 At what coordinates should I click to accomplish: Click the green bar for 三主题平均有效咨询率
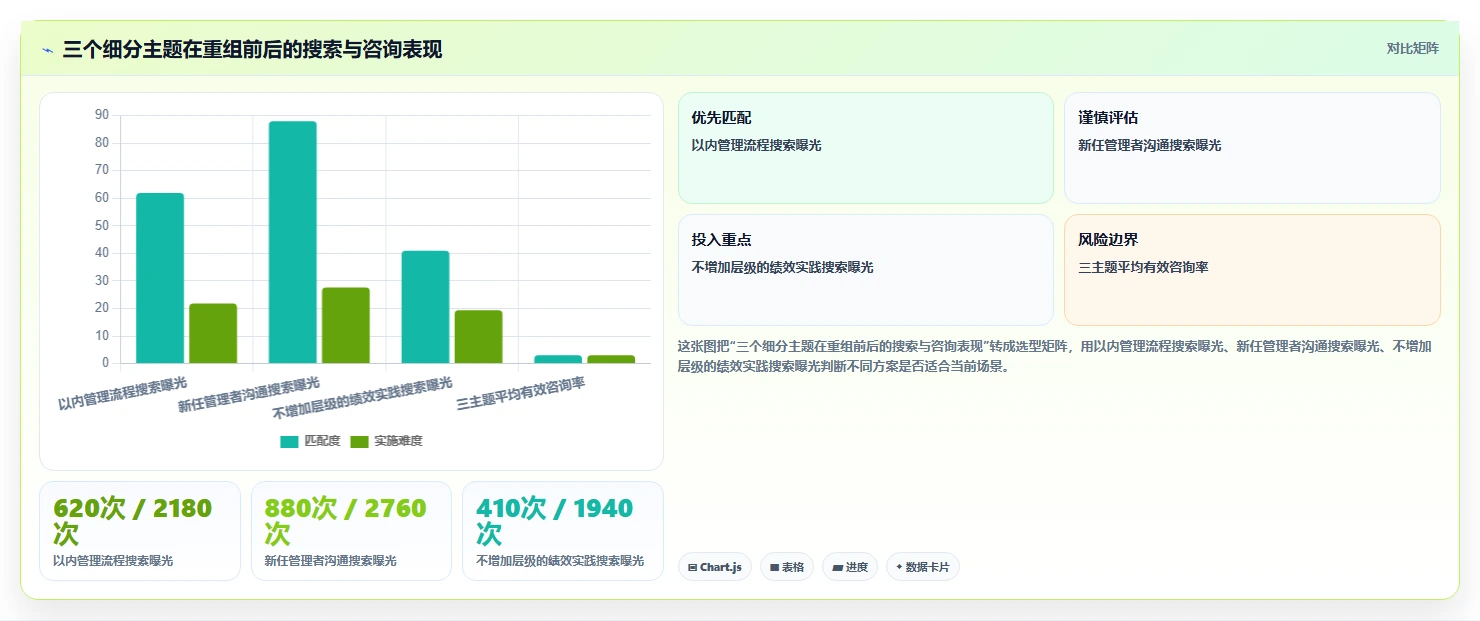(611, 359)
